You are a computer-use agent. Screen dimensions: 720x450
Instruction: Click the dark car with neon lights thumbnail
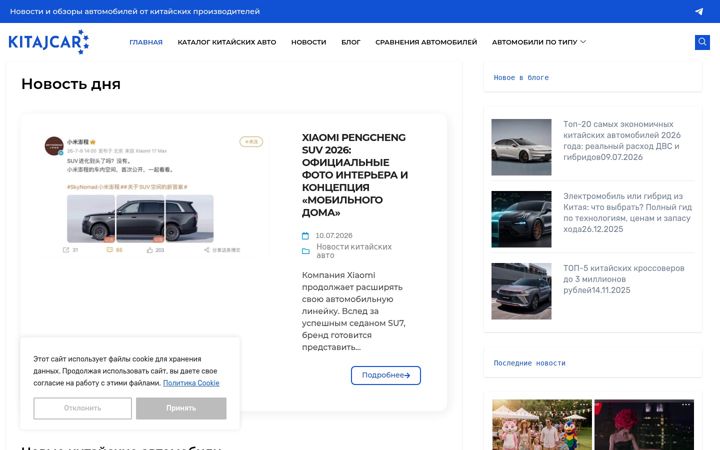[521, 219]
